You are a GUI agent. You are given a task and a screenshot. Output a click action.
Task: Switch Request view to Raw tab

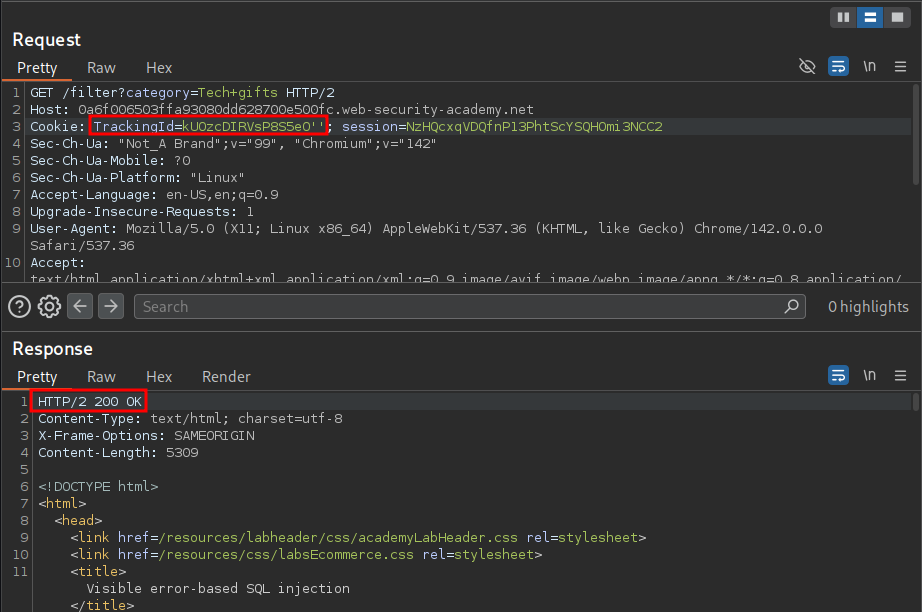[101, 68]
